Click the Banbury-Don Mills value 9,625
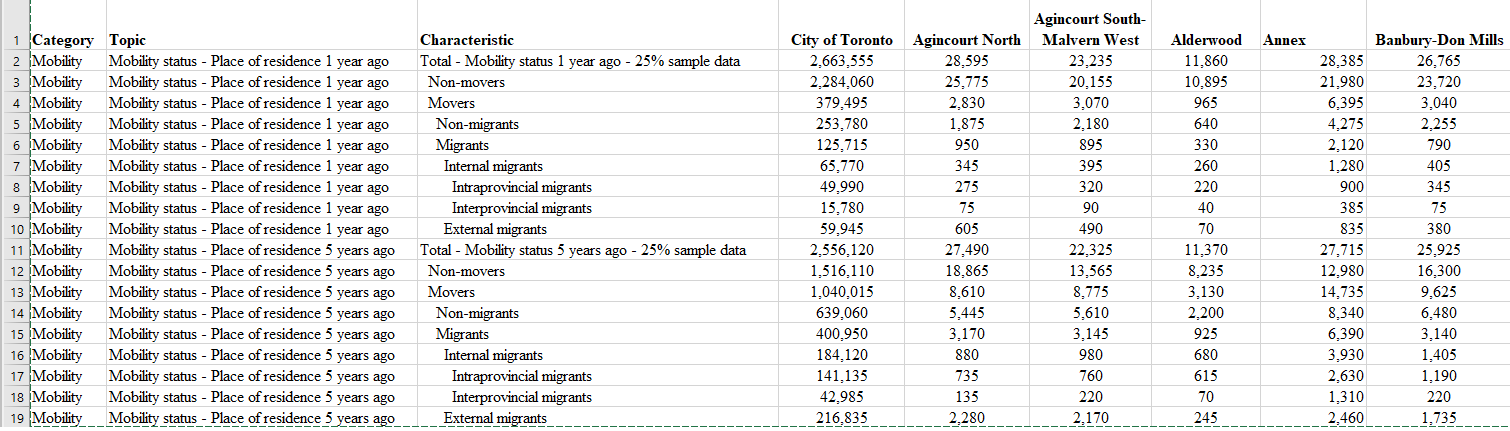 click(x=1440, y=292)
